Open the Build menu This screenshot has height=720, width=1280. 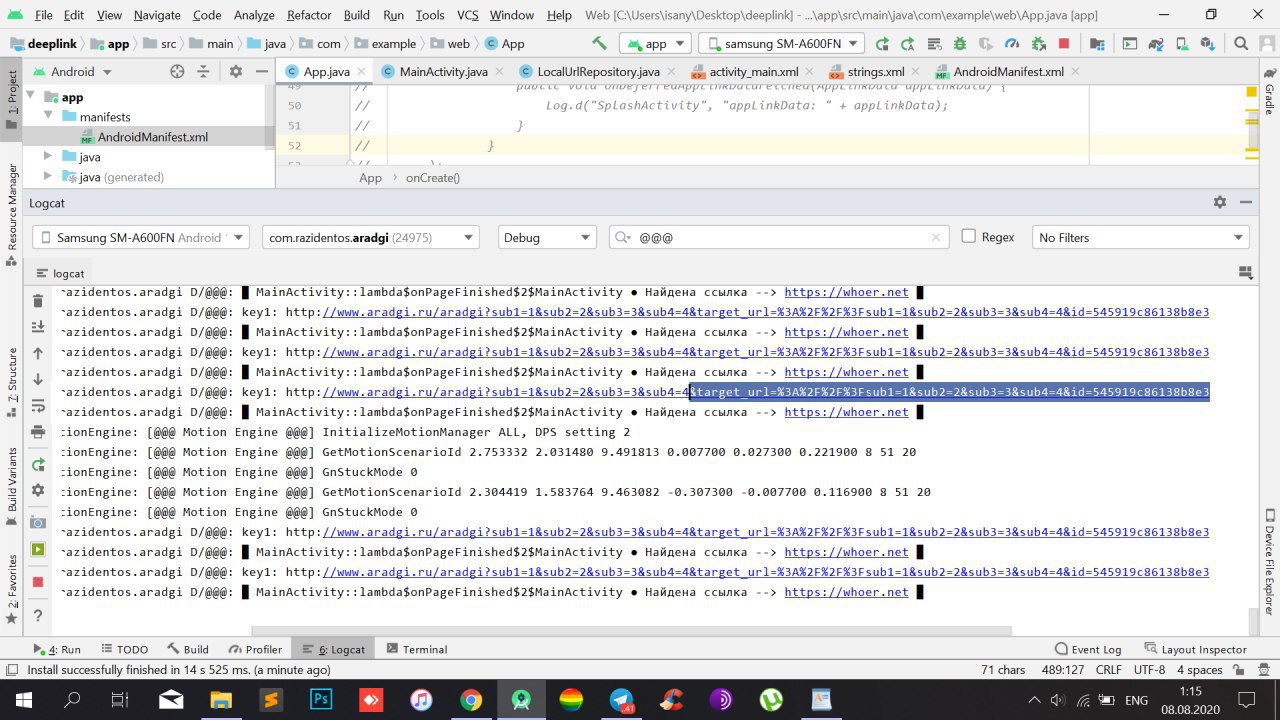point(356,15)
